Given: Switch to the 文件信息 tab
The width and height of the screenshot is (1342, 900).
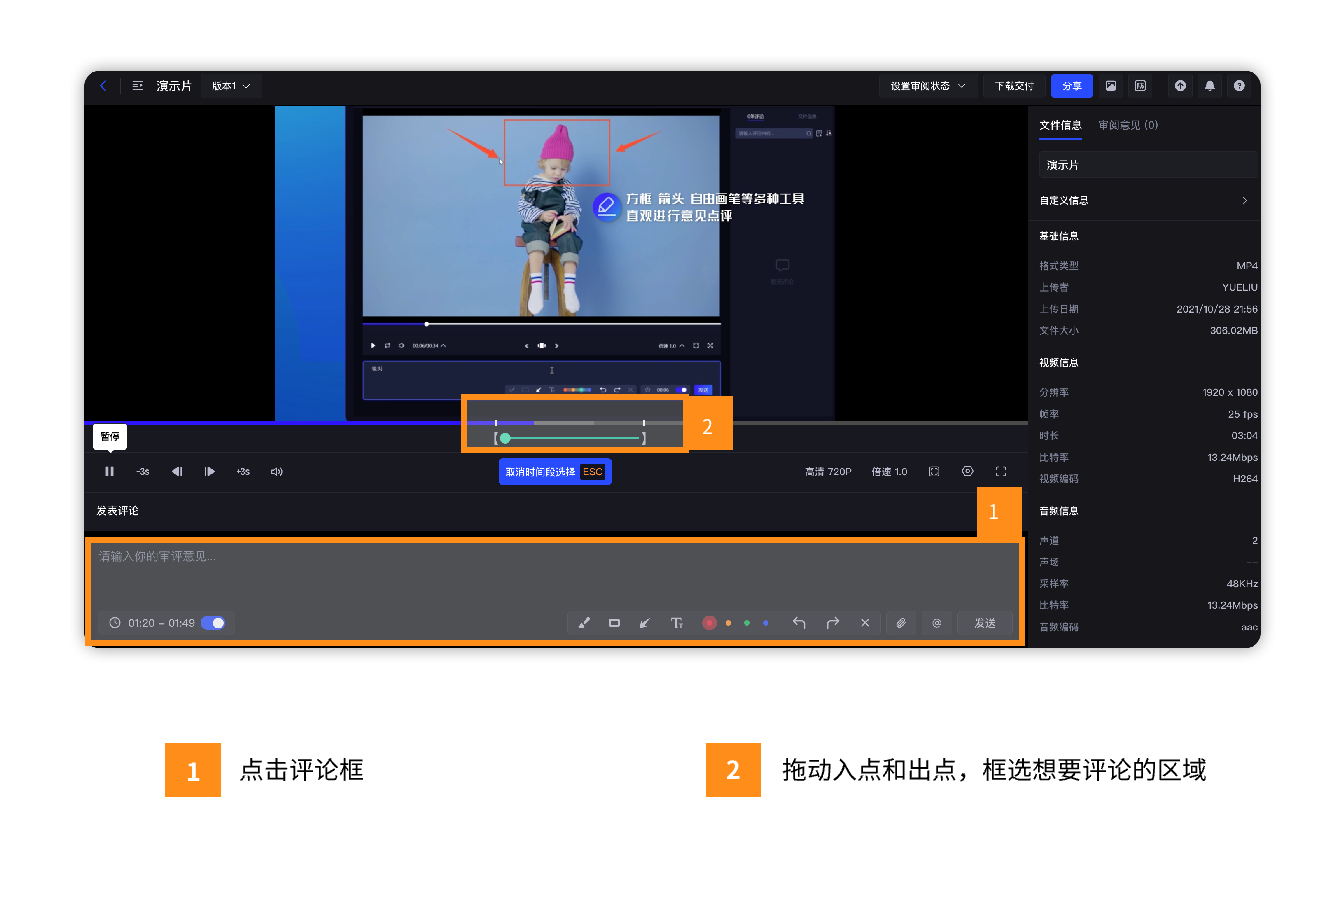Looking at the screenshot, I should [x=1060, y=125].
